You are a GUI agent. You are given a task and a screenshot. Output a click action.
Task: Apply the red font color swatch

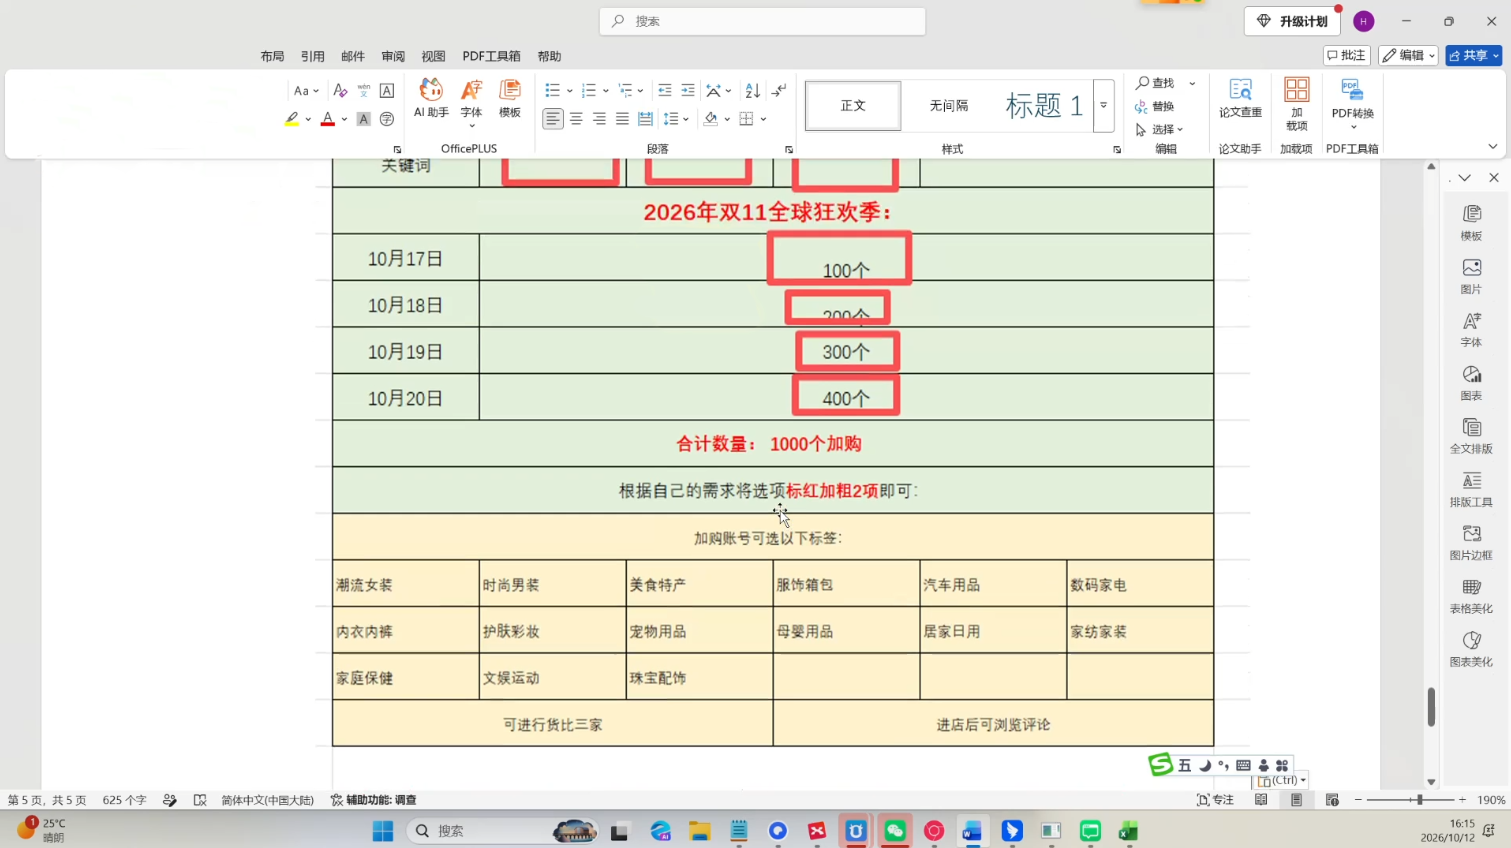(327, 119)
